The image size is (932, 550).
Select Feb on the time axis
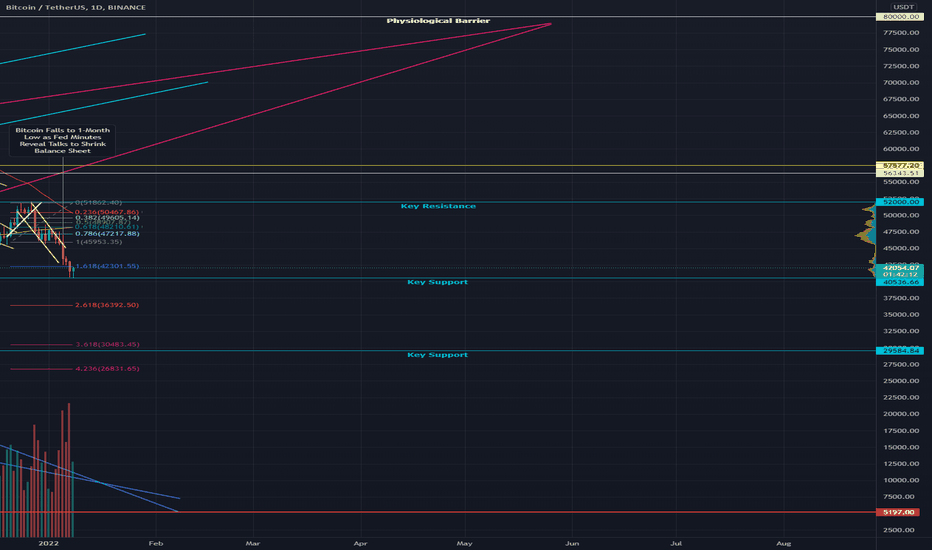pos(156,543)
